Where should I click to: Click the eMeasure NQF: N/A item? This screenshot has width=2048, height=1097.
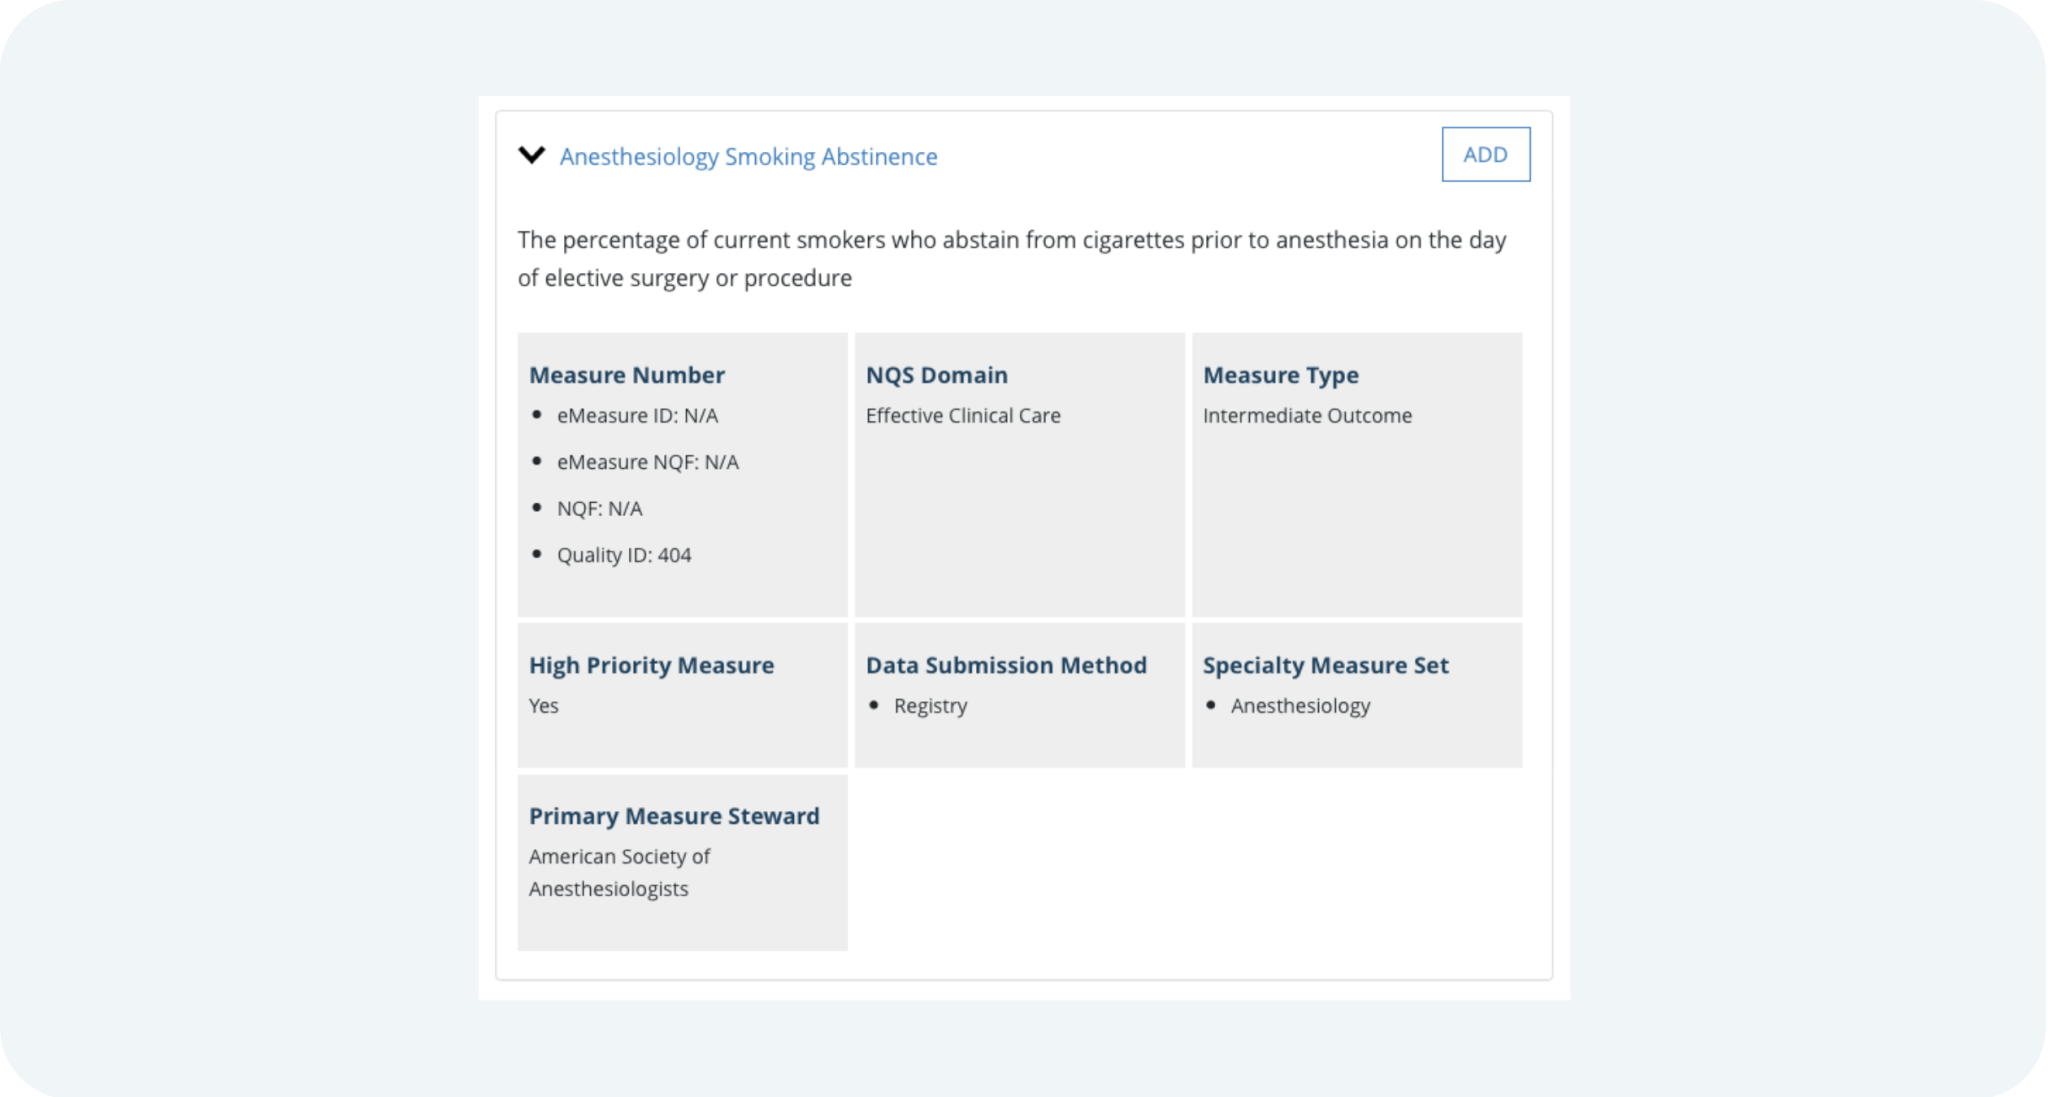[x=647, y=462]
